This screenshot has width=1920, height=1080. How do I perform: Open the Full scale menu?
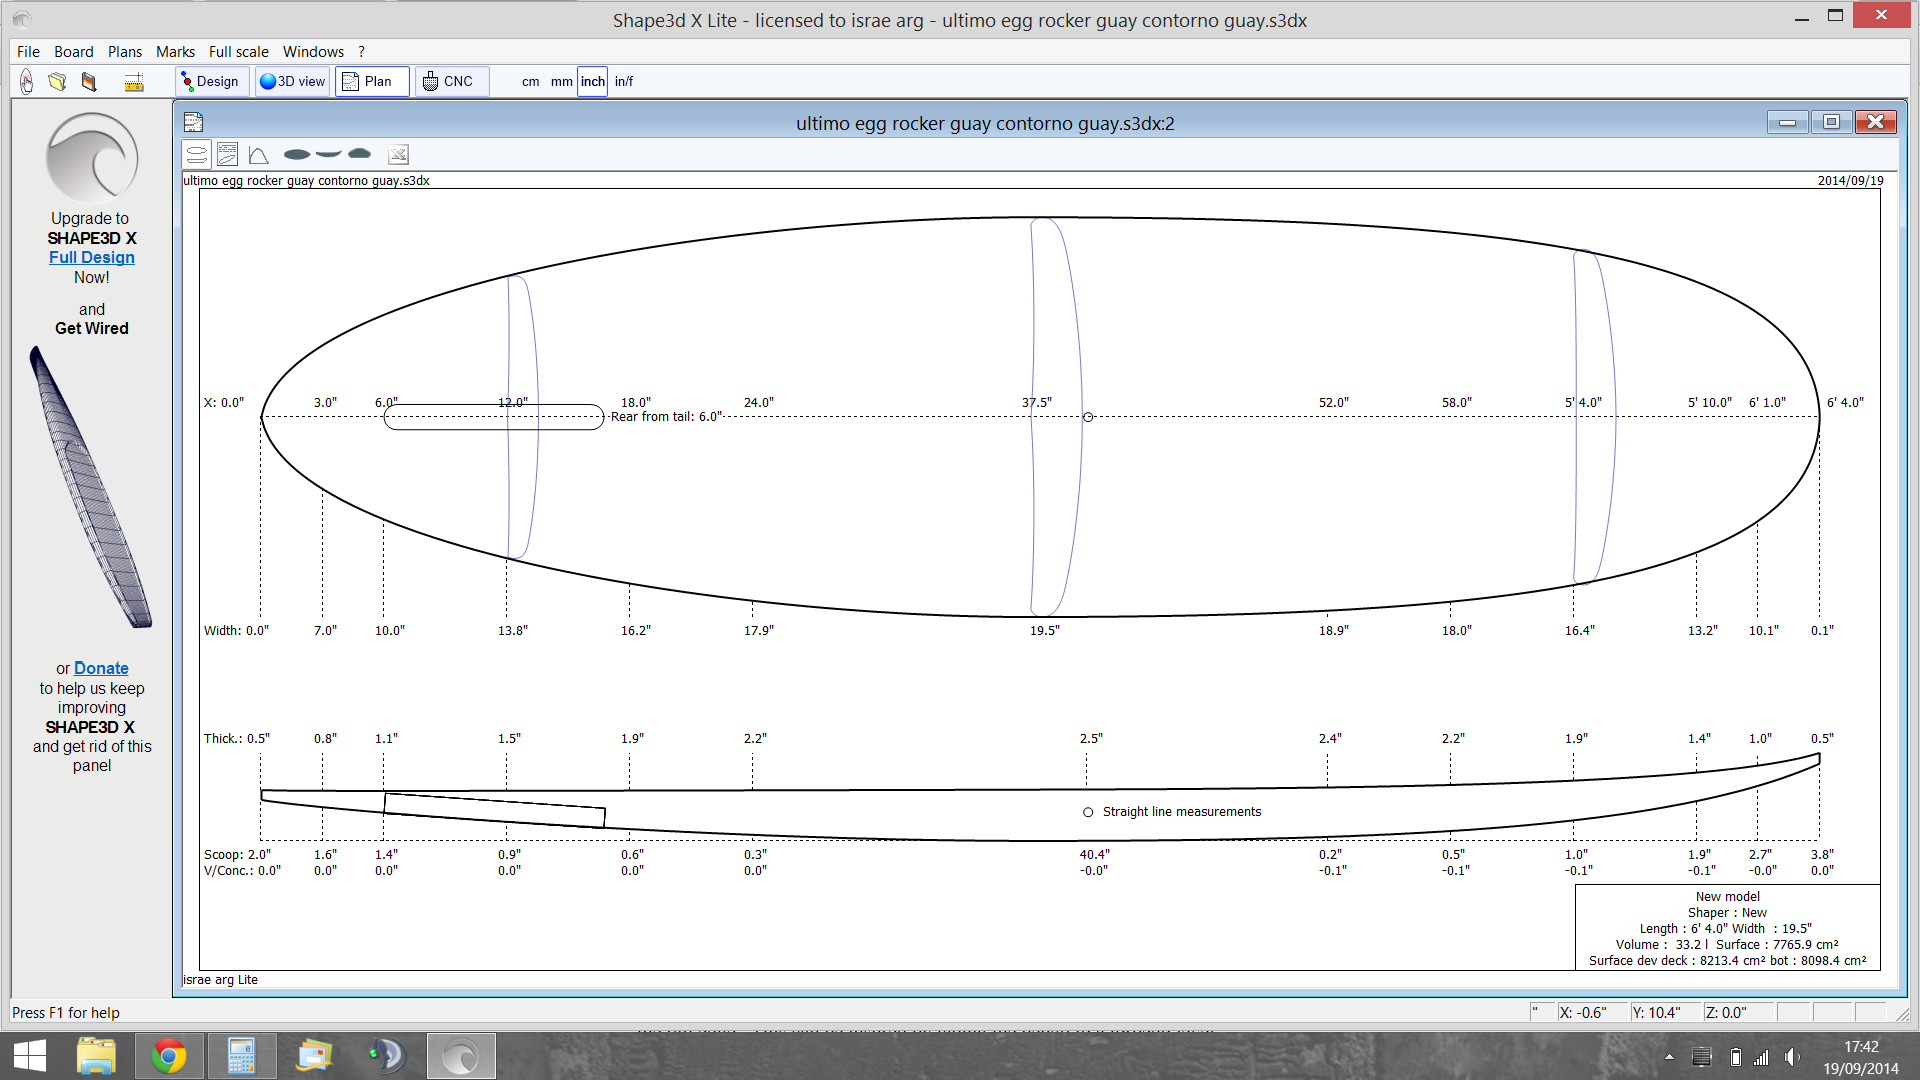[x=238, y=52]
